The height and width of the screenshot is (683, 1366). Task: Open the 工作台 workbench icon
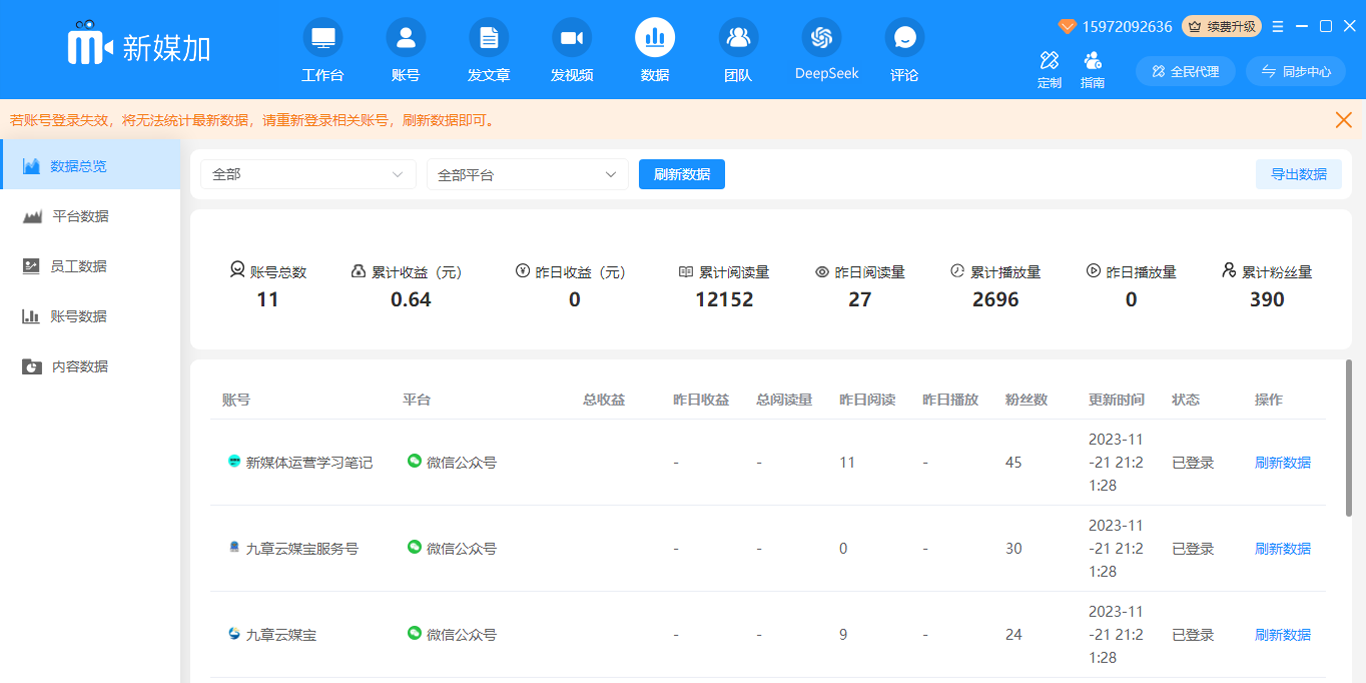[323, 39]
